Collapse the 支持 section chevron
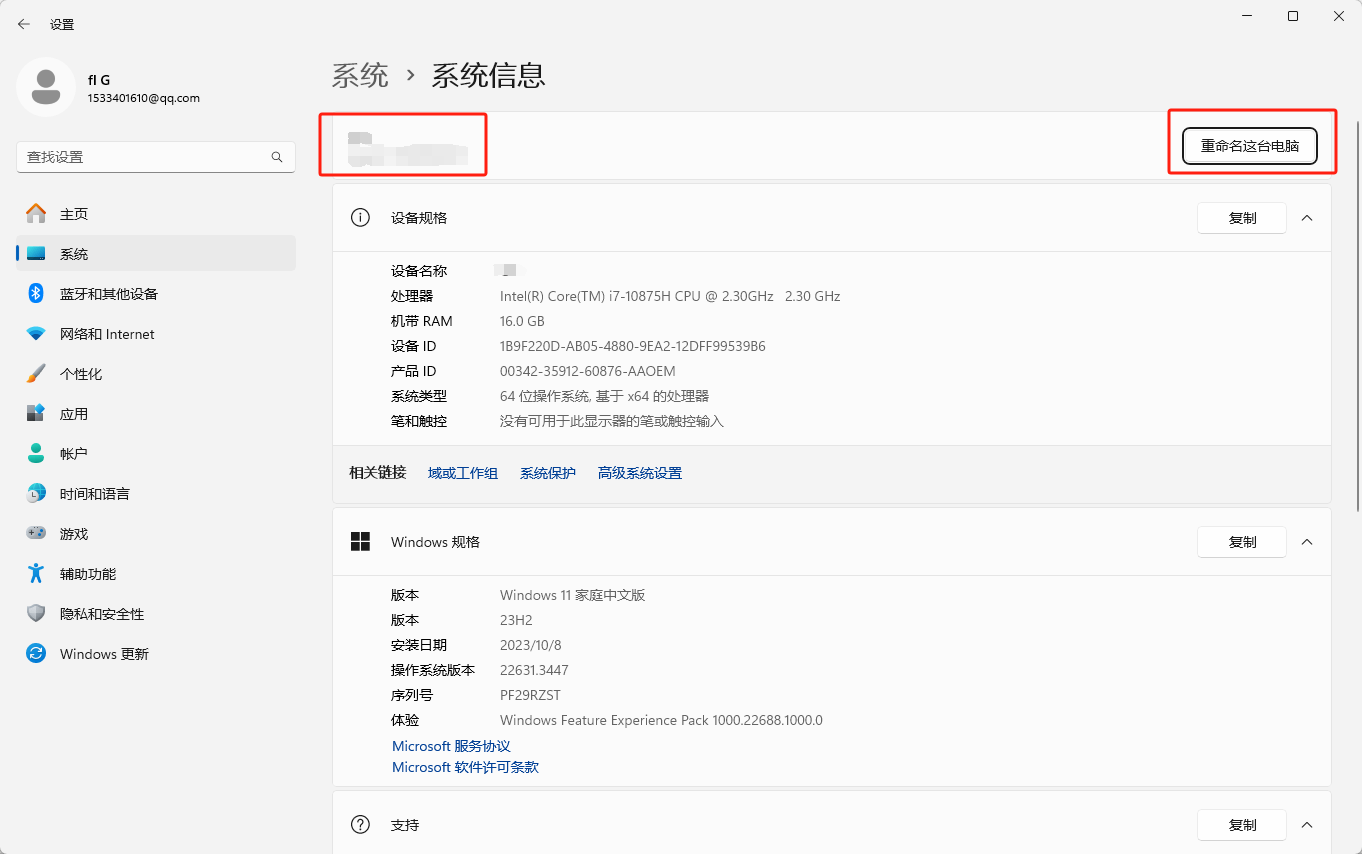1362x854 pixels. [x=1306, y=825]
